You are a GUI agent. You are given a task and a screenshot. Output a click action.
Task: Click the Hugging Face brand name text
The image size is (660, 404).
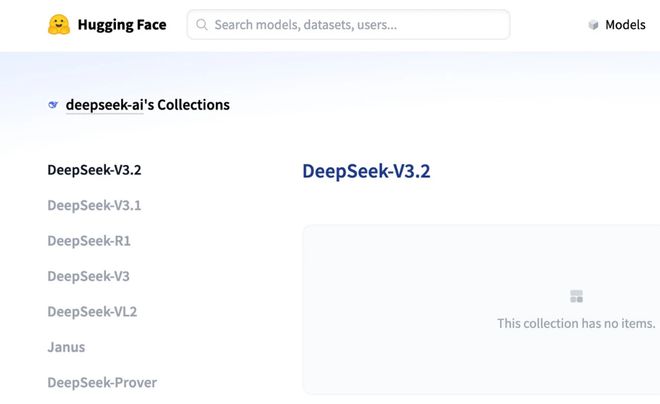pyautogui.click(x=123, y=25)
